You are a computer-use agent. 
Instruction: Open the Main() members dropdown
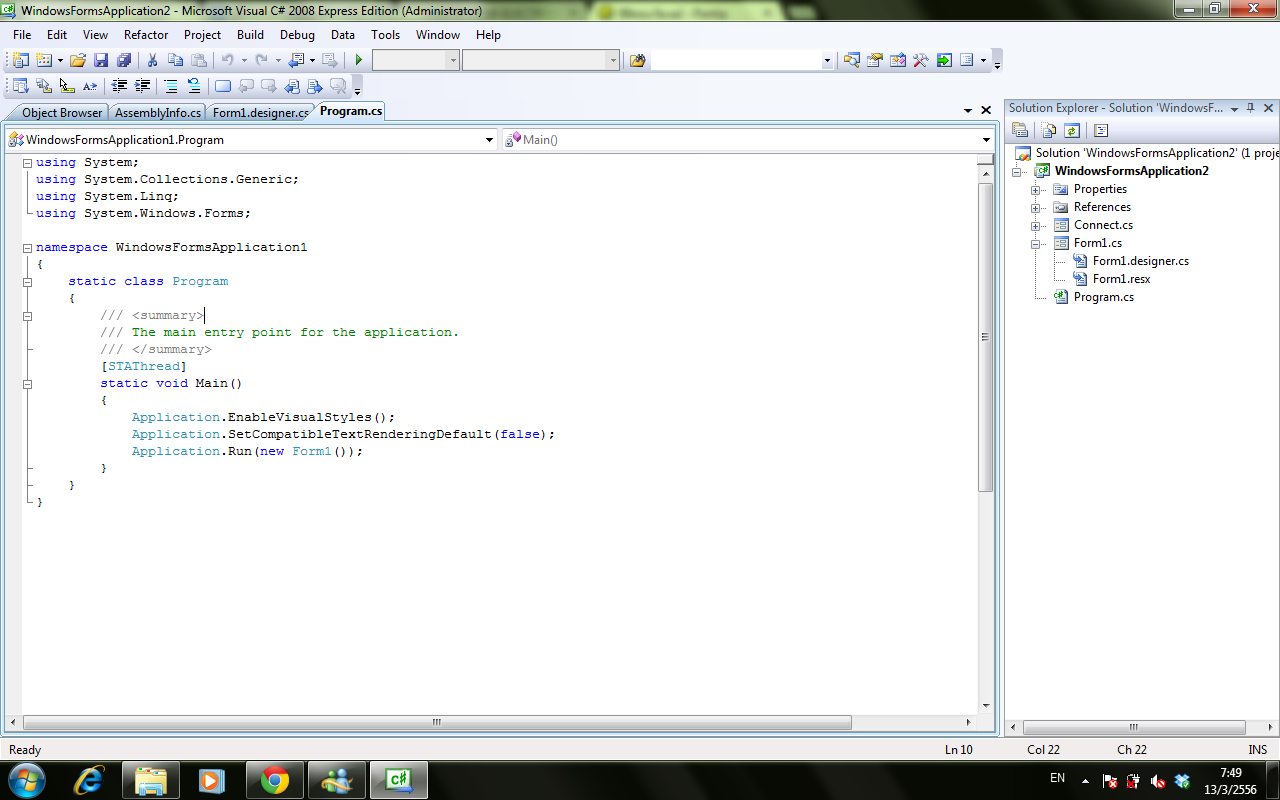[x=986, y=140]
